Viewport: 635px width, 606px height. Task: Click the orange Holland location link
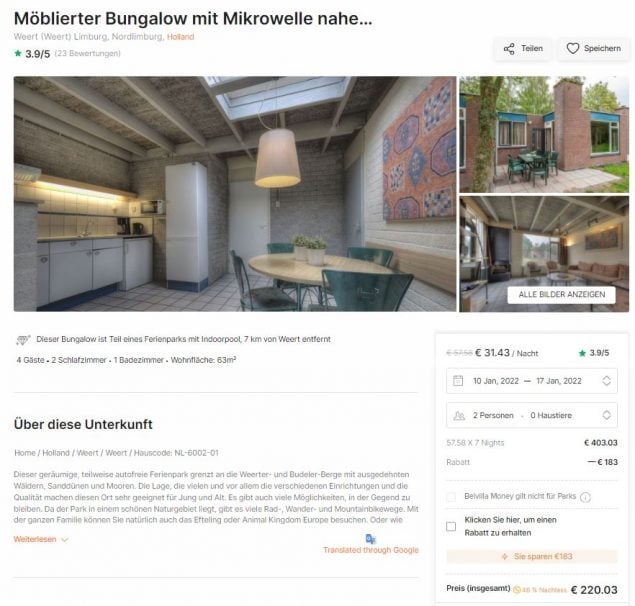tap(181, 37)
